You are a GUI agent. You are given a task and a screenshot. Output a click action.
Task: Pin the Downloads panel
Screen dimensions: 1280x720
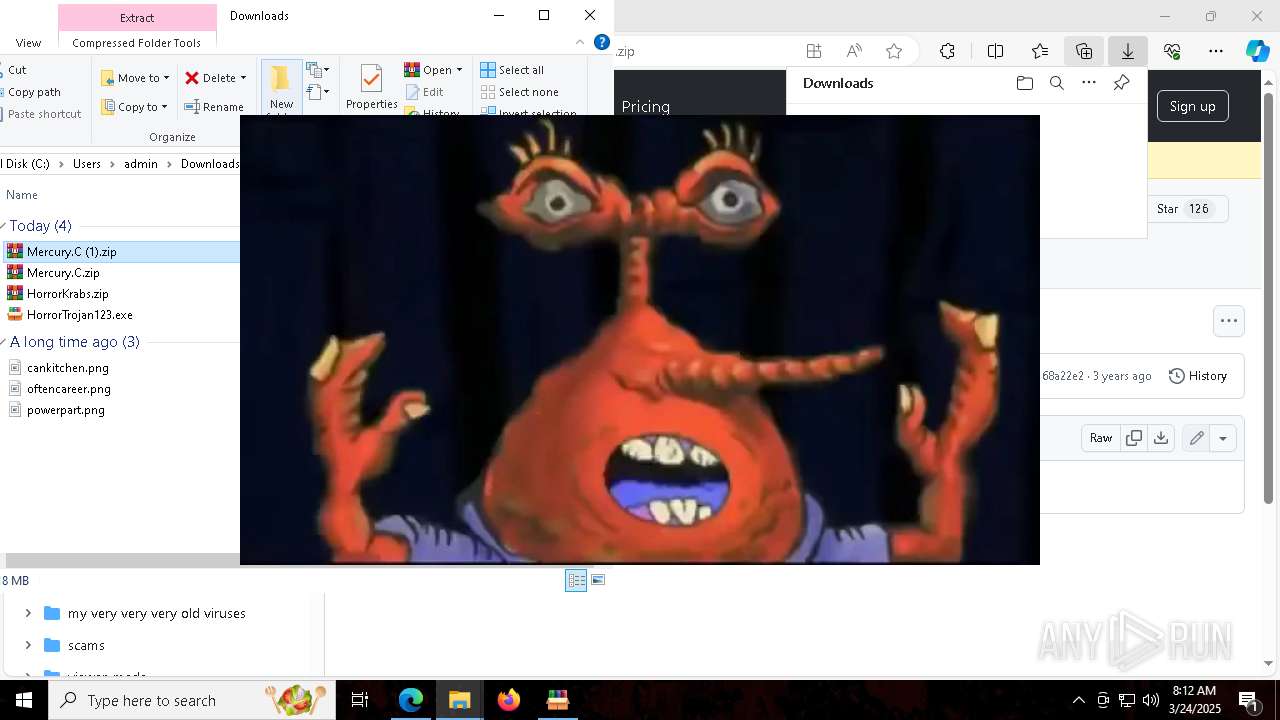[1122, 83]
